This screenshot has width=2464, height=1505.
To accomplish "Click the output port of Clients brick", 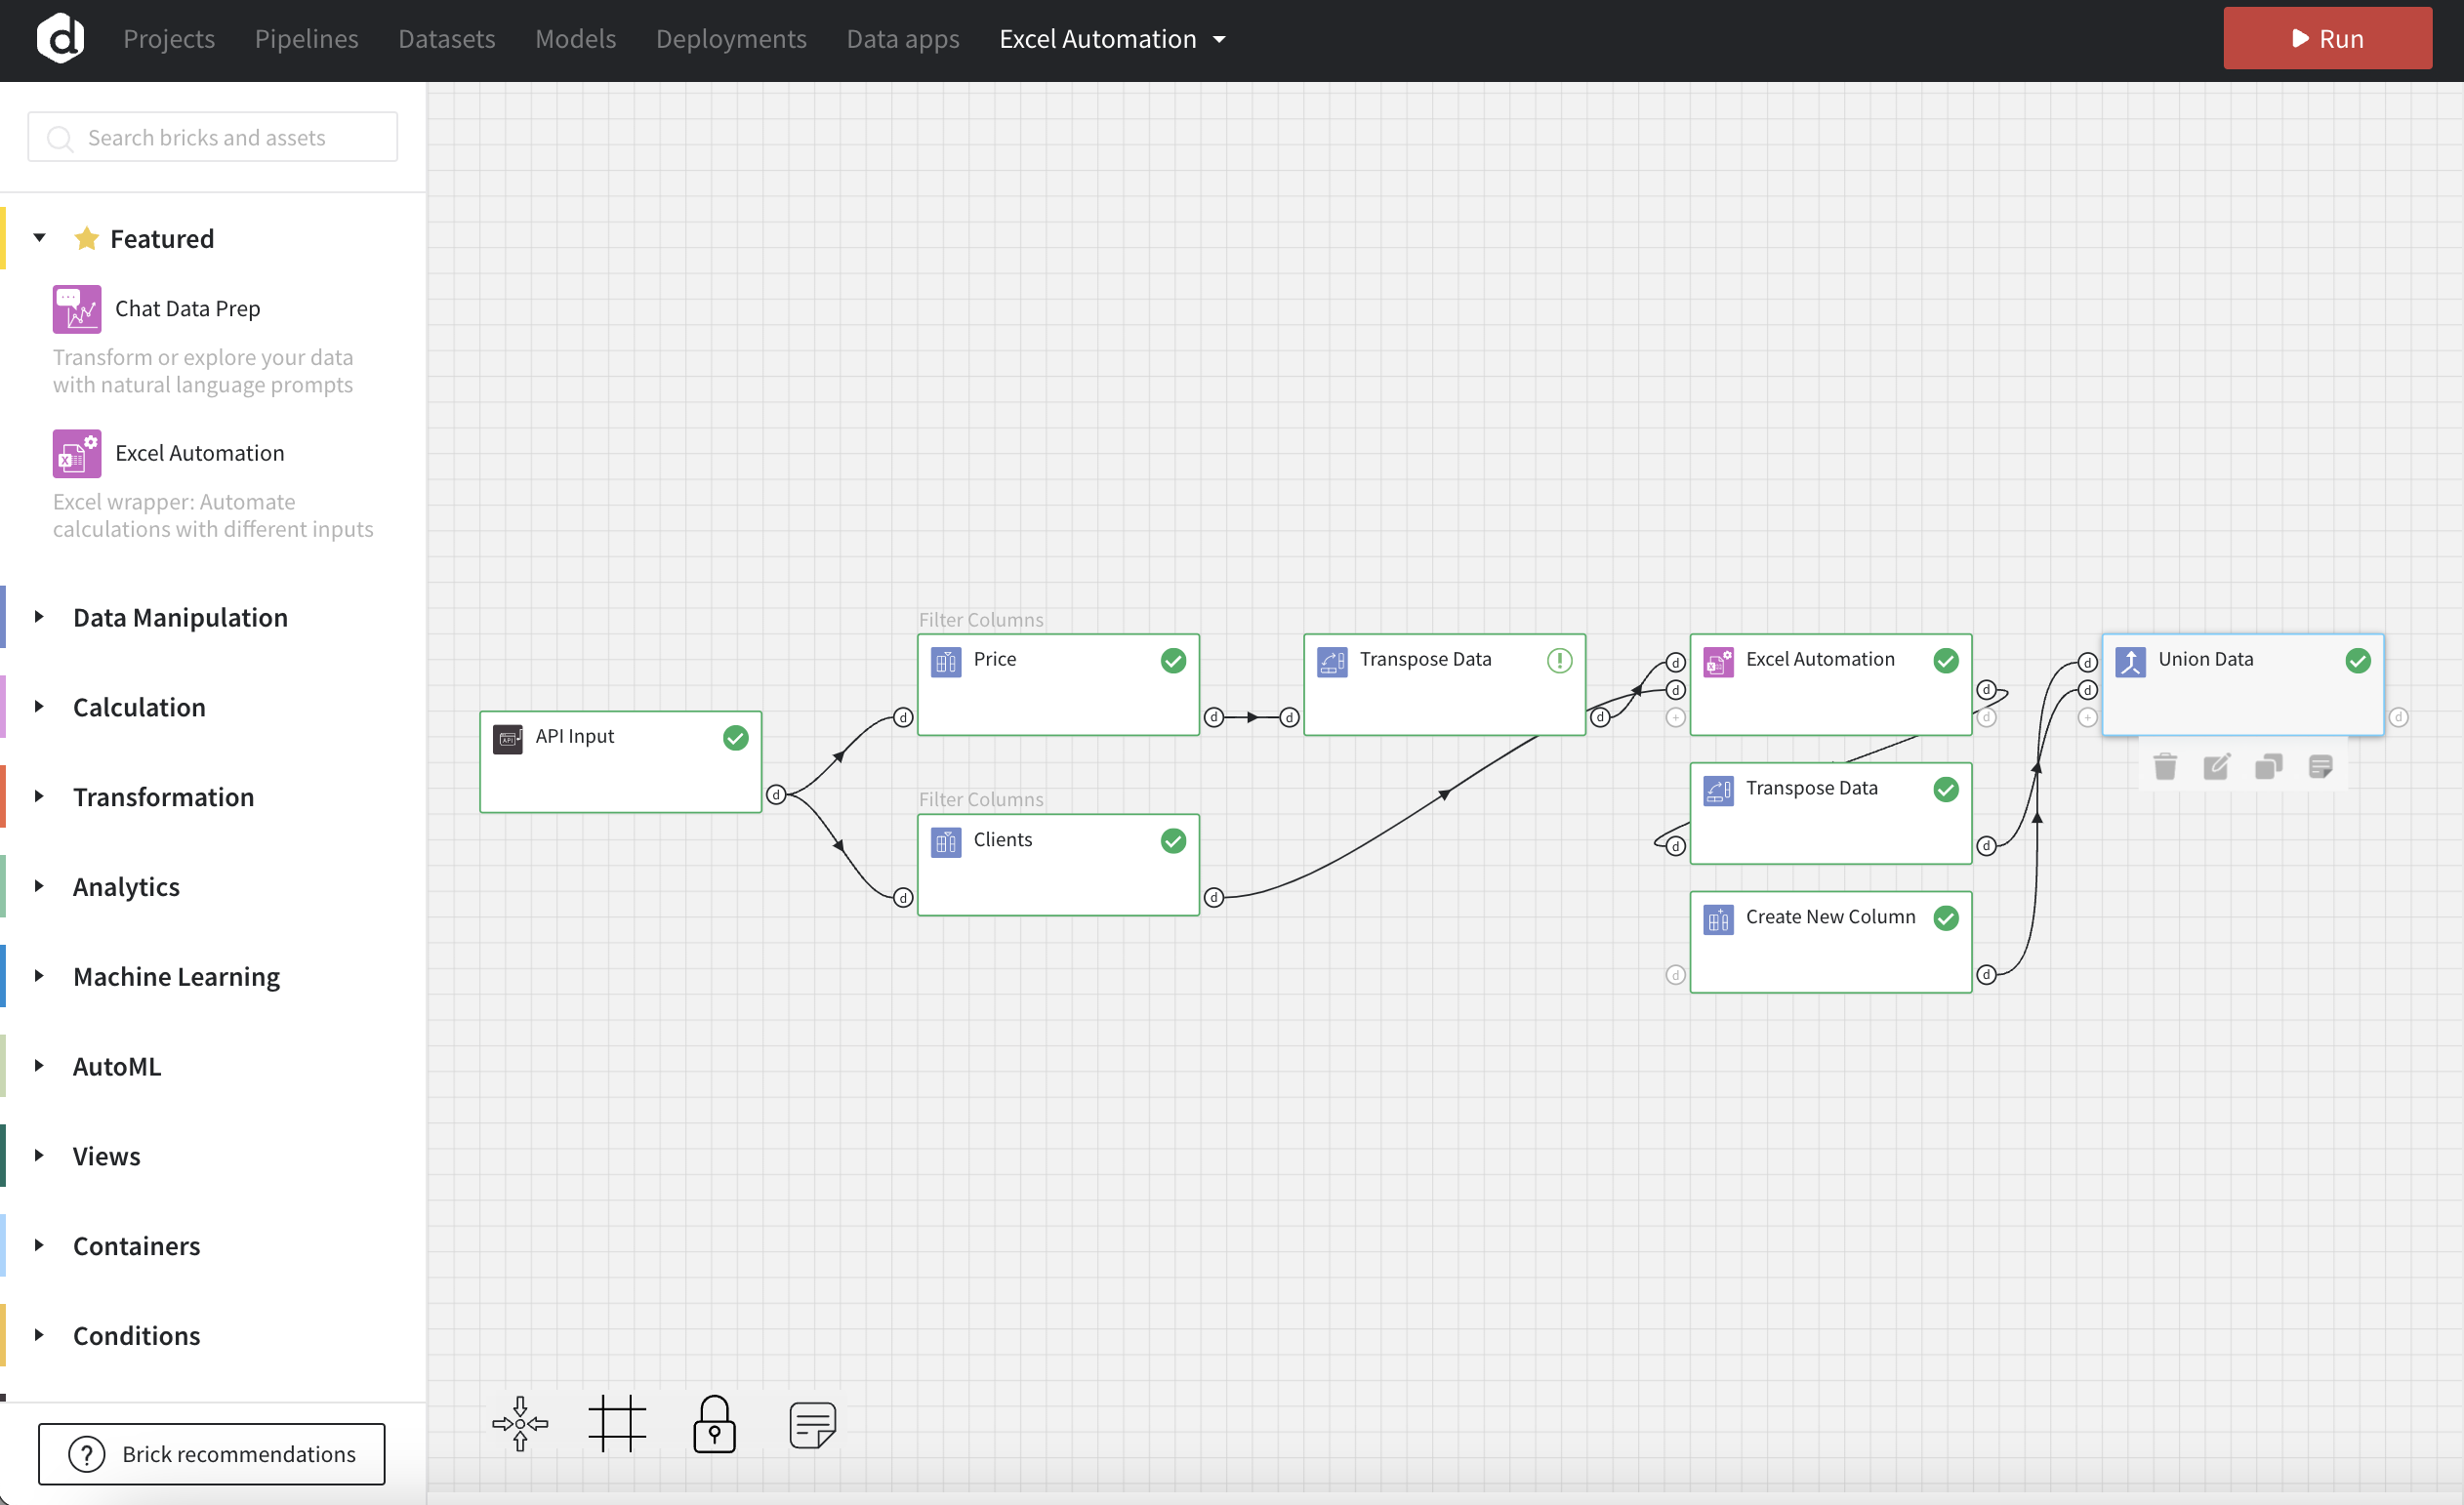I will [1213, 898].
